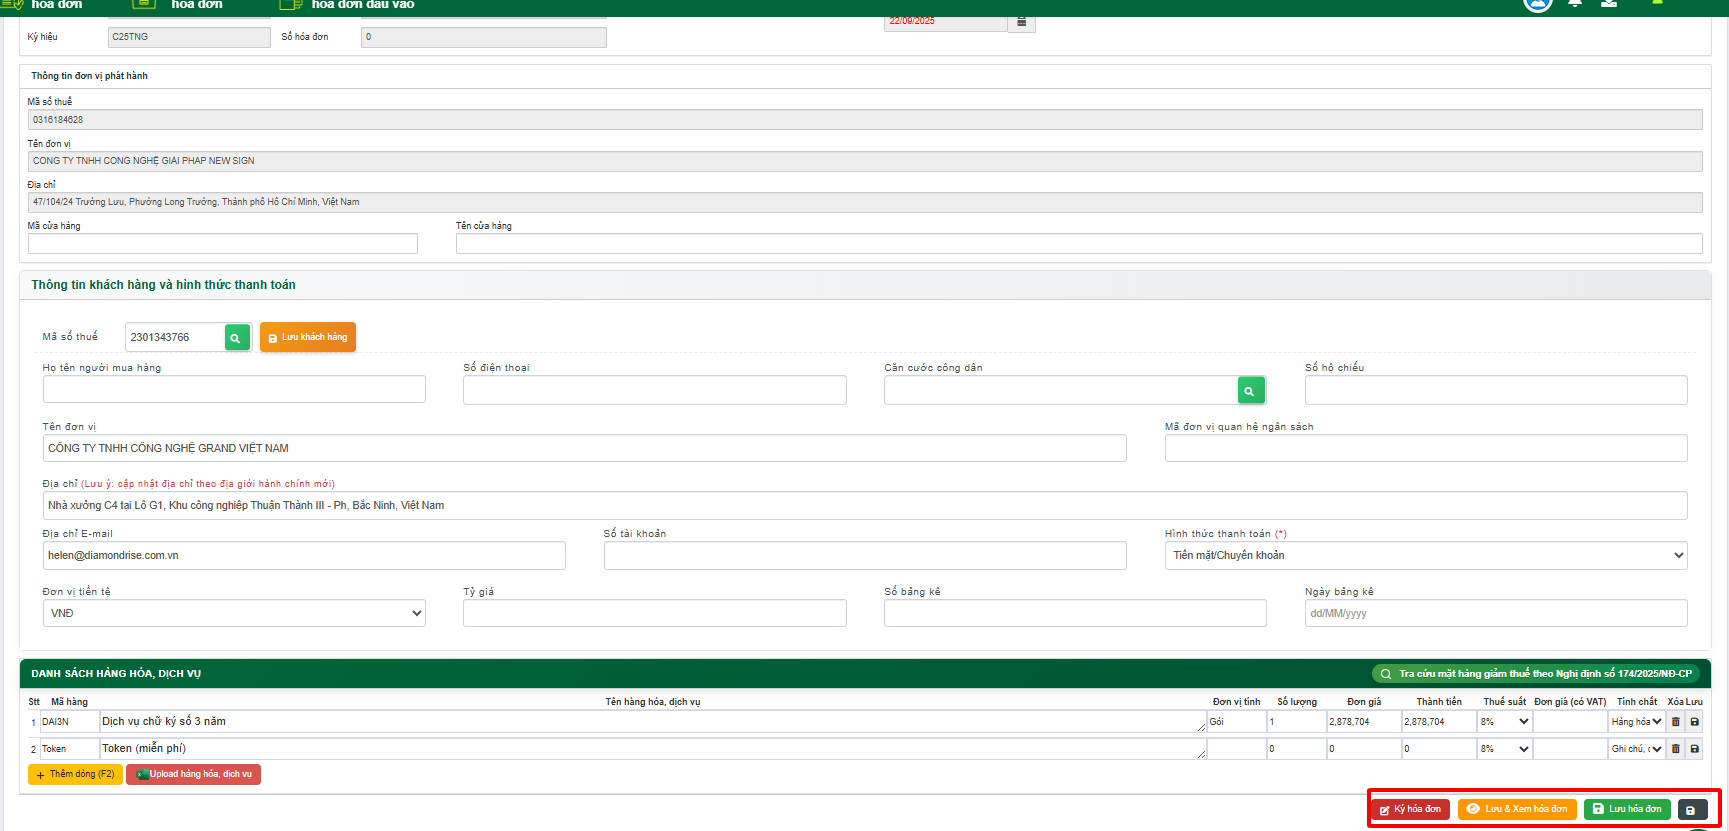Screen dimensions: 1729x831
Task: Open the Tính chất dropdown for Token row
Action: point(1636,749)
